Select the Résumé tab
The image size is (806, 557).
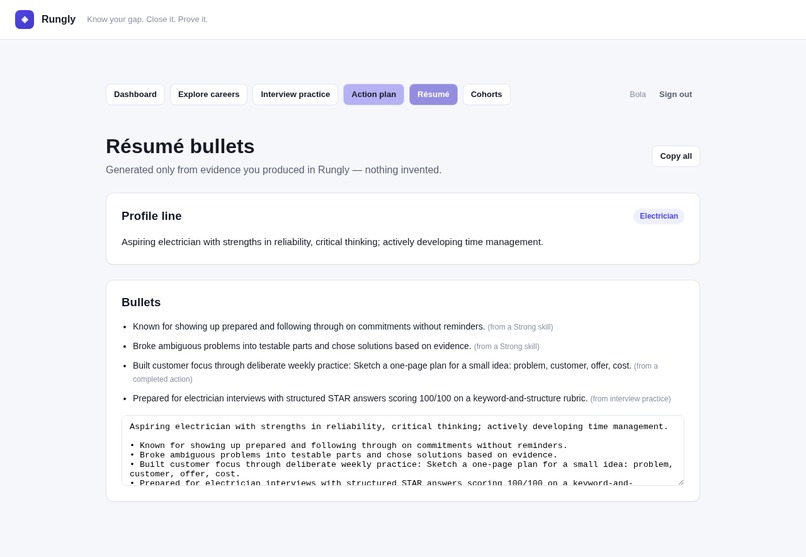tap(433, 95)
